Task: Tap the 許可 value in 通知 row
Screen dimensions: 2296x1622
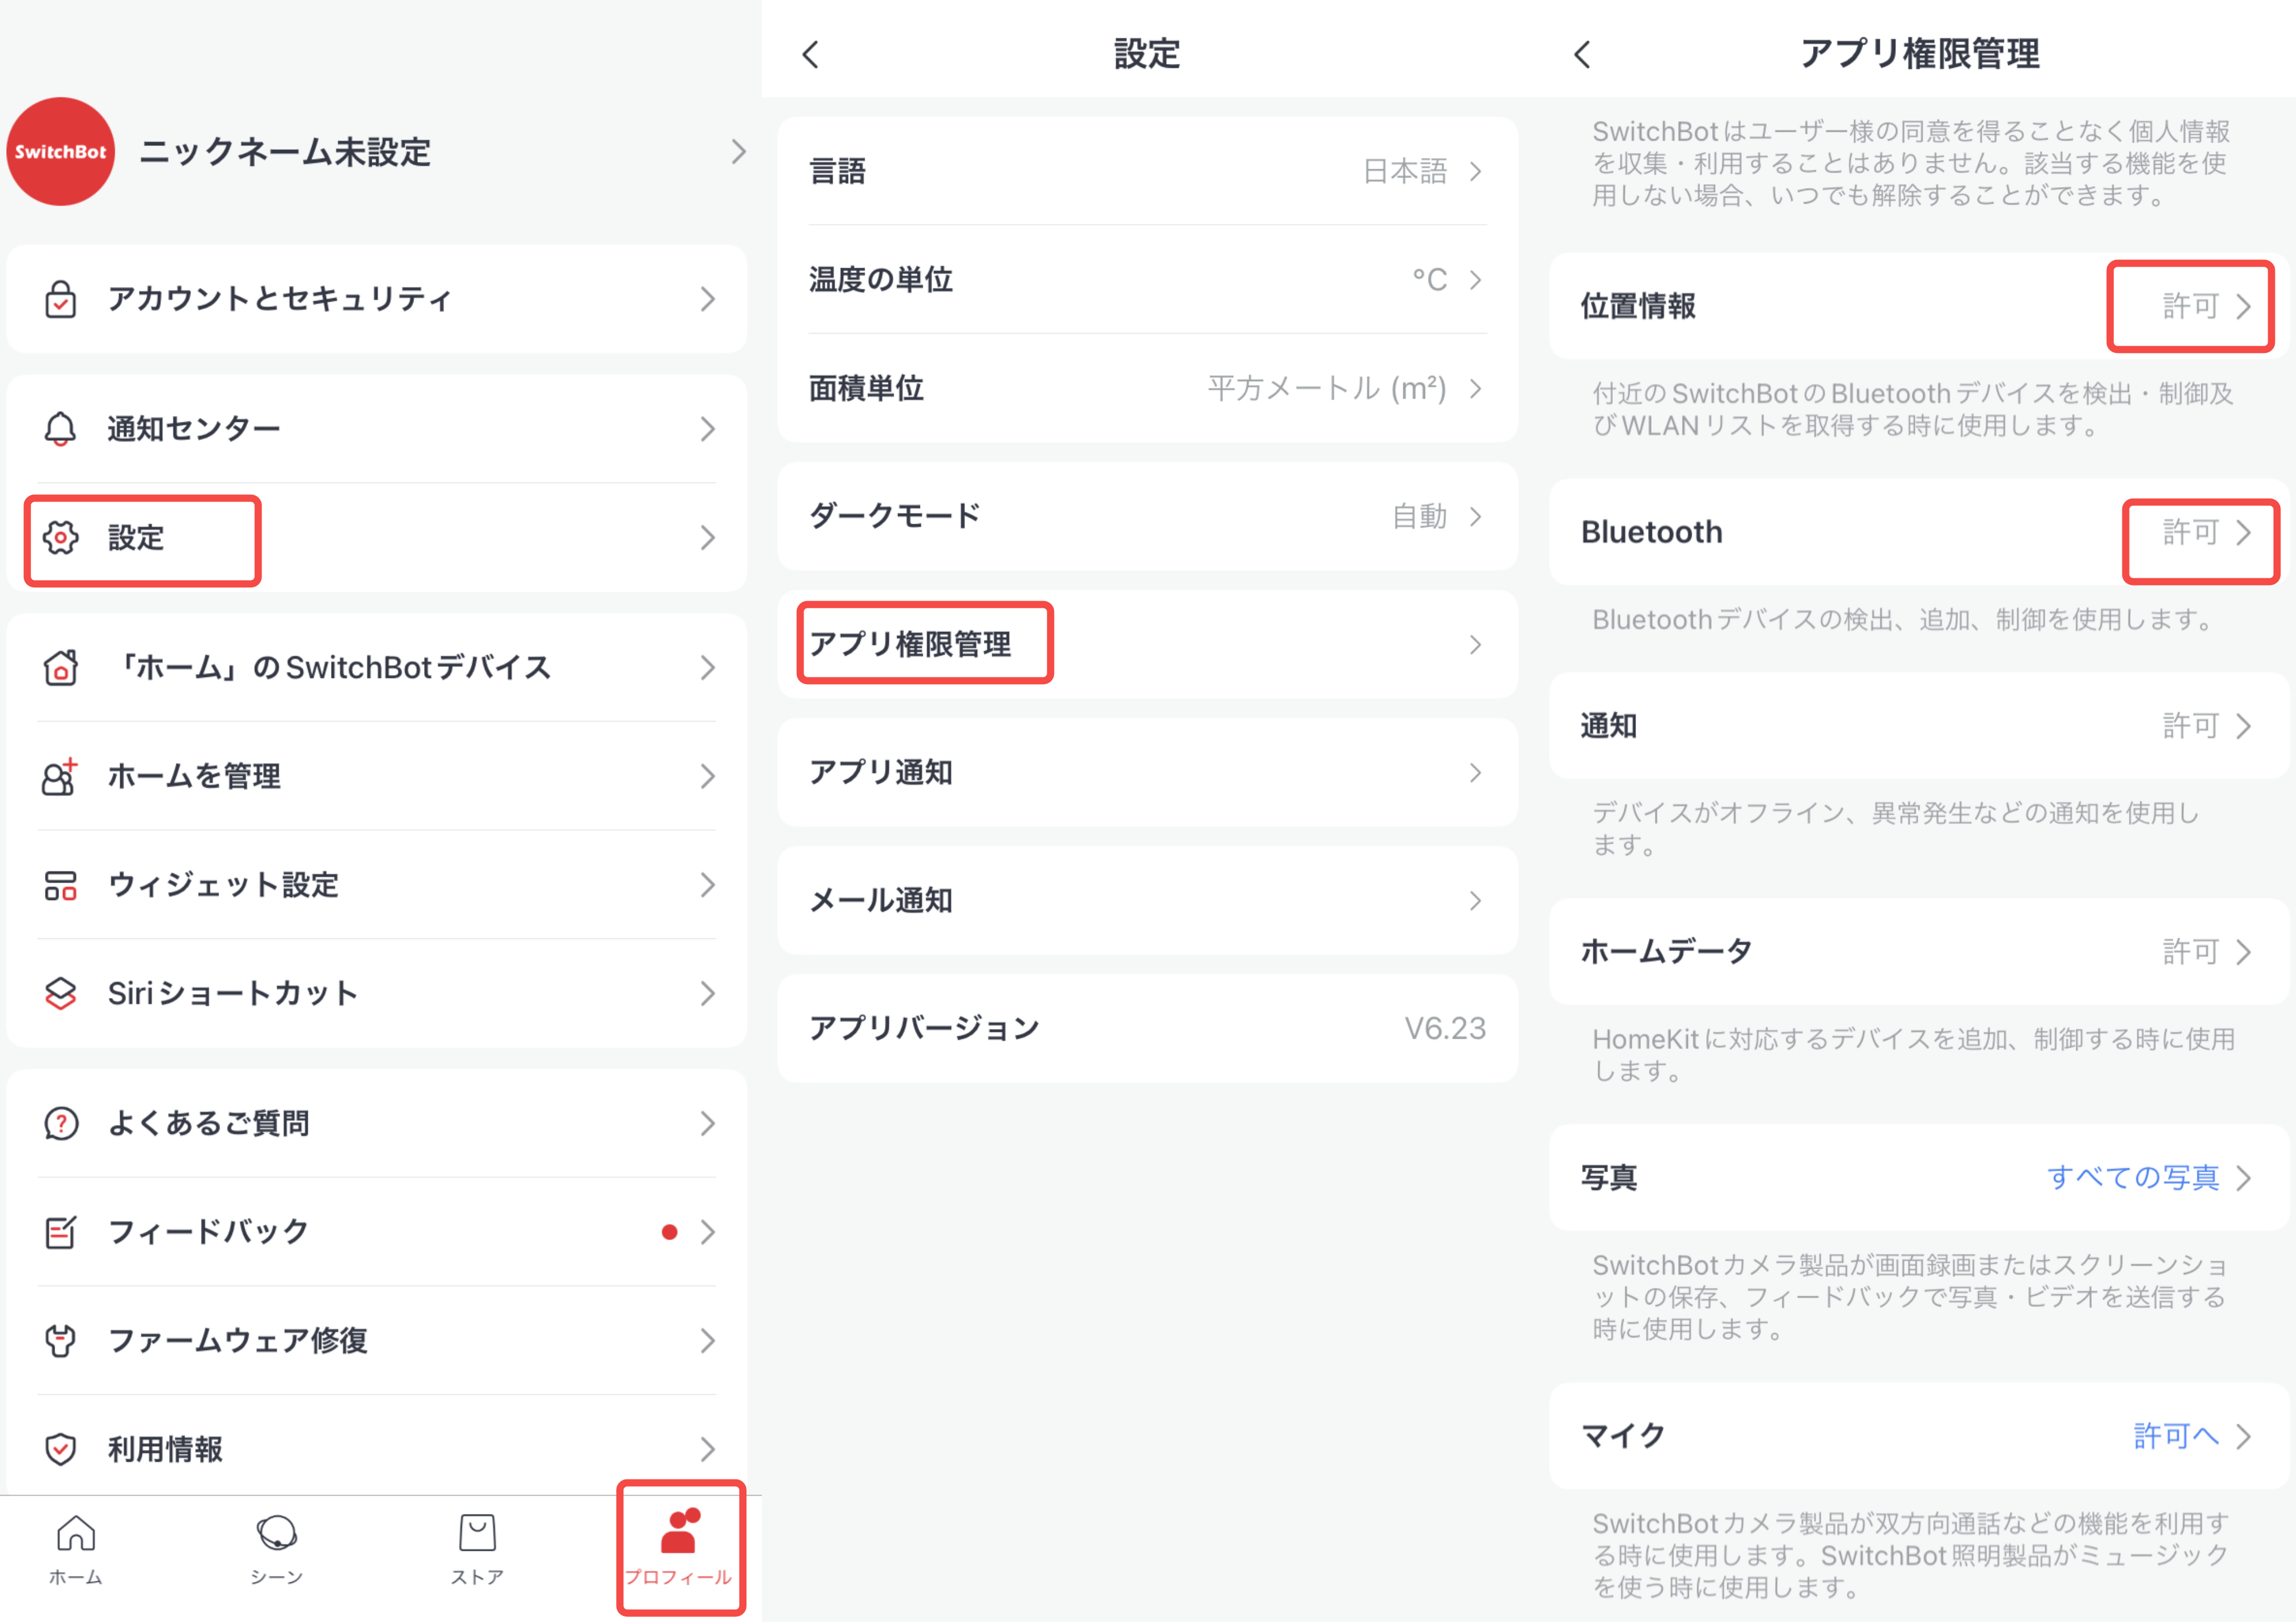Action: pyautogui.click(x=2191, y=725)
